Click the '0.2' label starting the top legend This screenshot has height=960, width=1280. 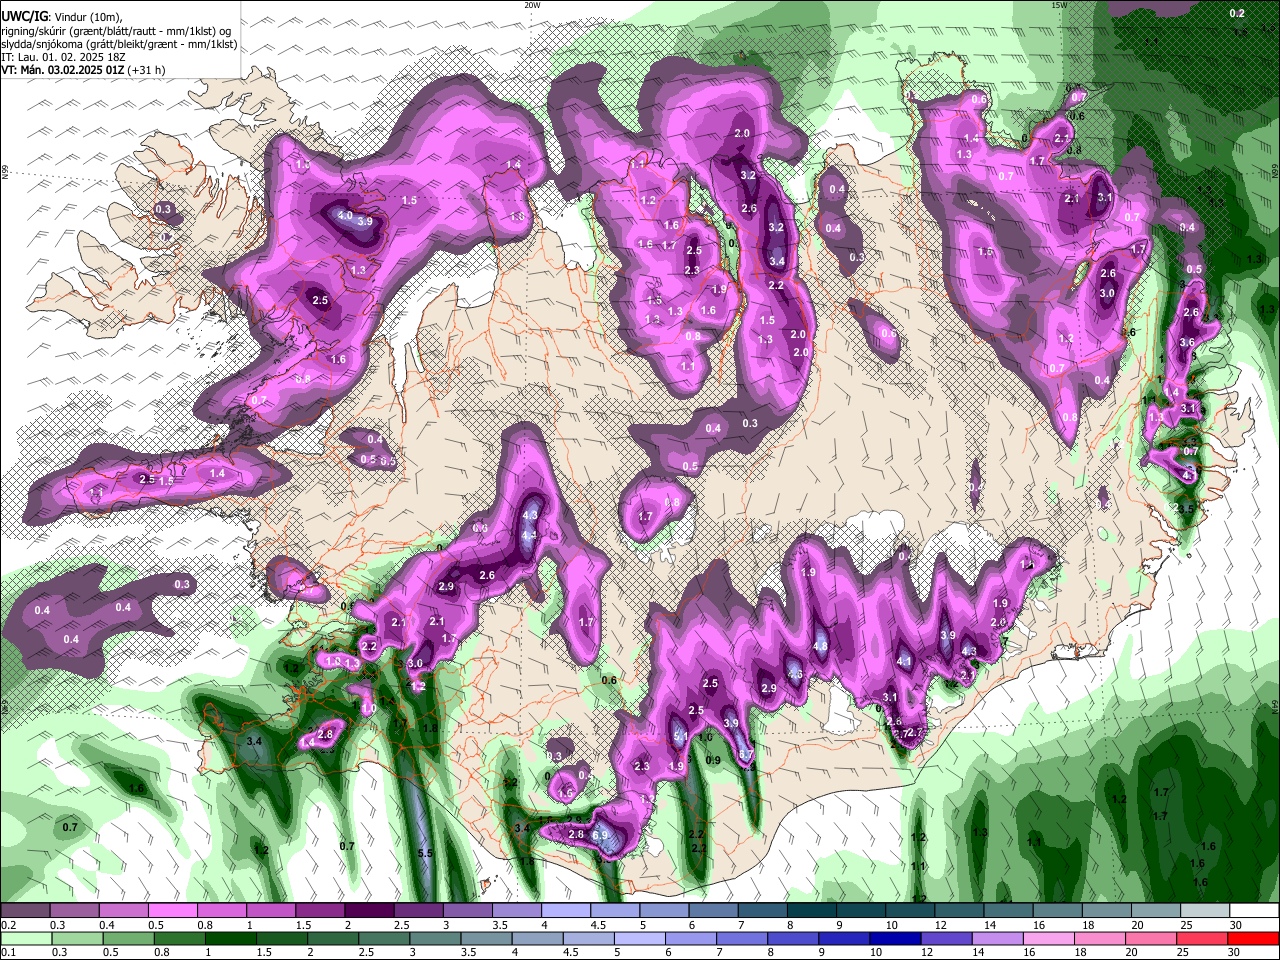[x=7, y=925]
